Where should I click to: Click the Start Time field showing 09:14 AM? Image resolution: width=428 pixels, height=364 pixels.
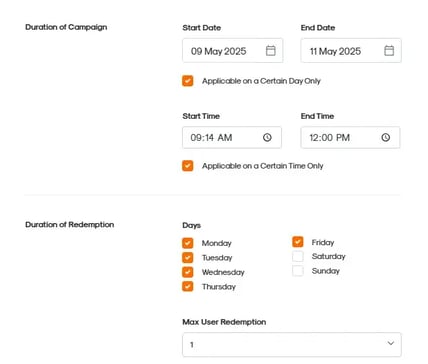pos(232,137)
